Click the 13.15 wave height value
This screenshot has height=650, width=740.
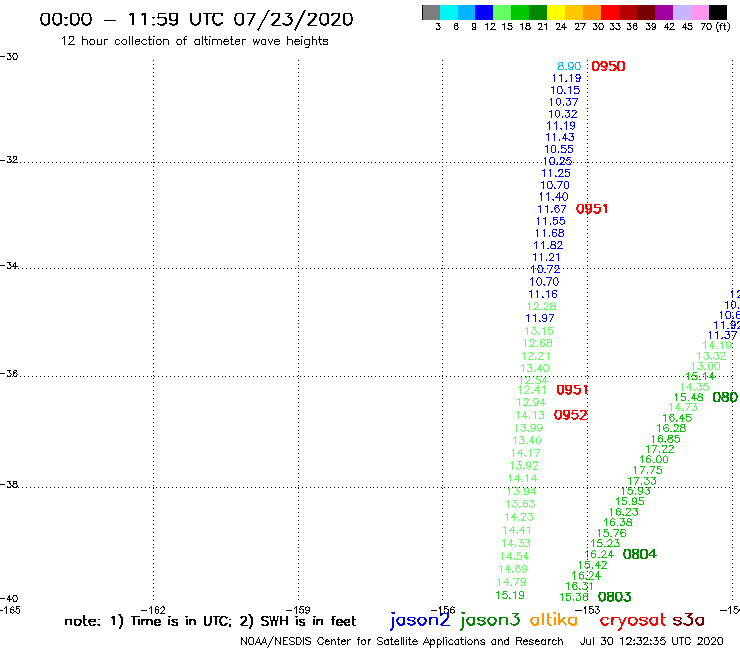click(538, 331)
